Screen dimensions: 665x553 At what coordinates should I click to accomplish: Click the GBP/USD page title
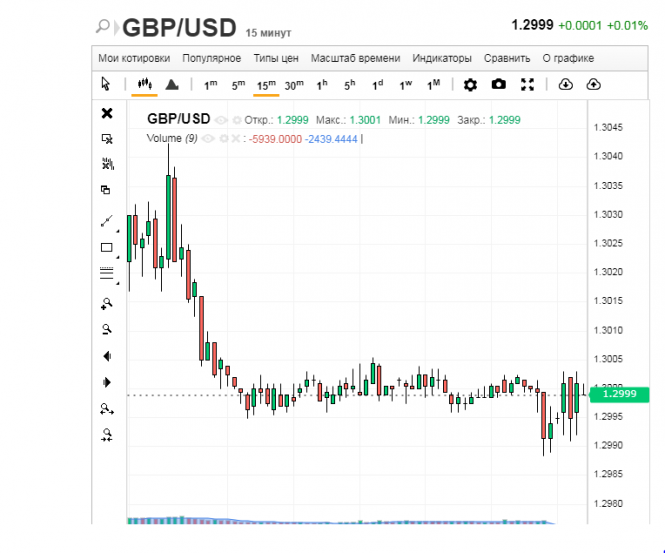[x=179, y=28]
